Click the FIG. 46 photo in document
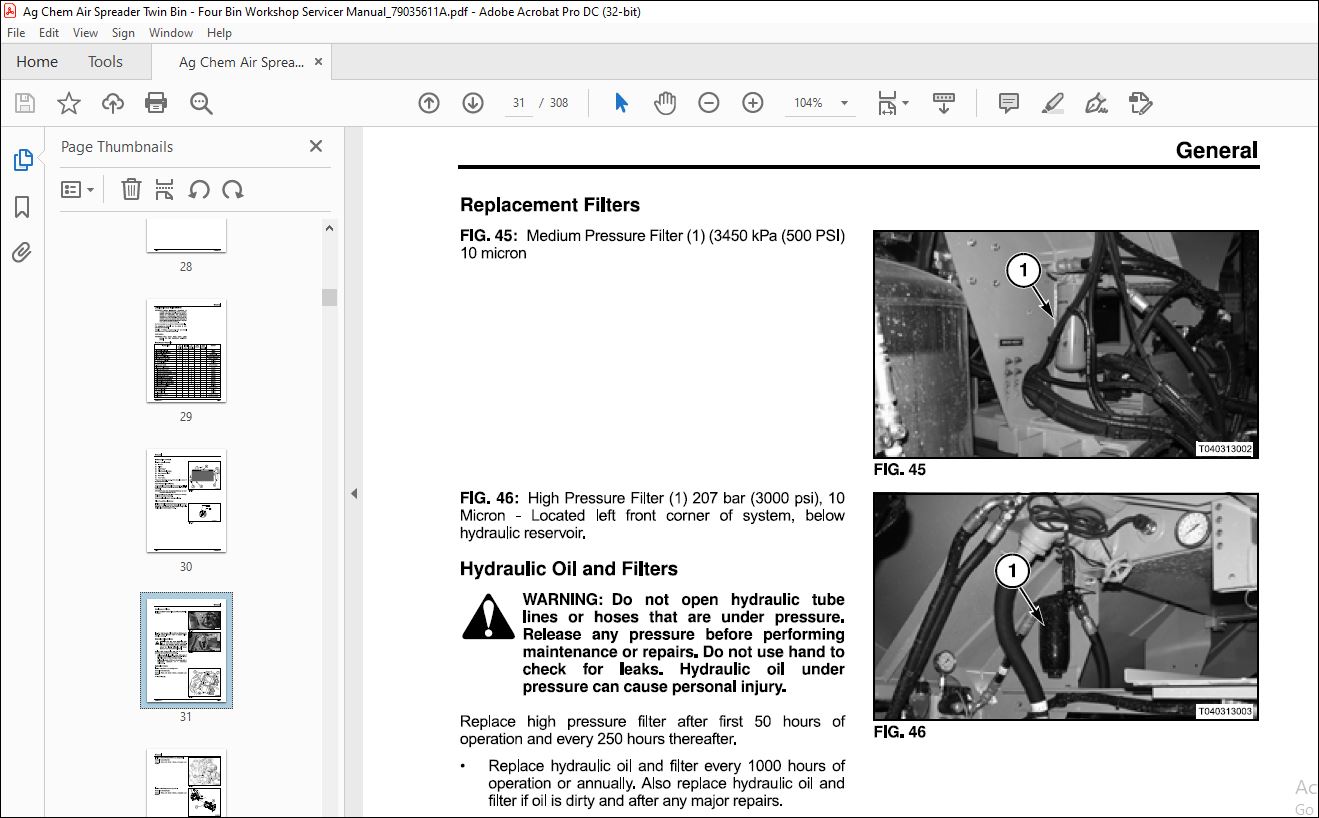Viewport: 1319px width, 818px height. pyautogui.click(x=1066, y=607)
